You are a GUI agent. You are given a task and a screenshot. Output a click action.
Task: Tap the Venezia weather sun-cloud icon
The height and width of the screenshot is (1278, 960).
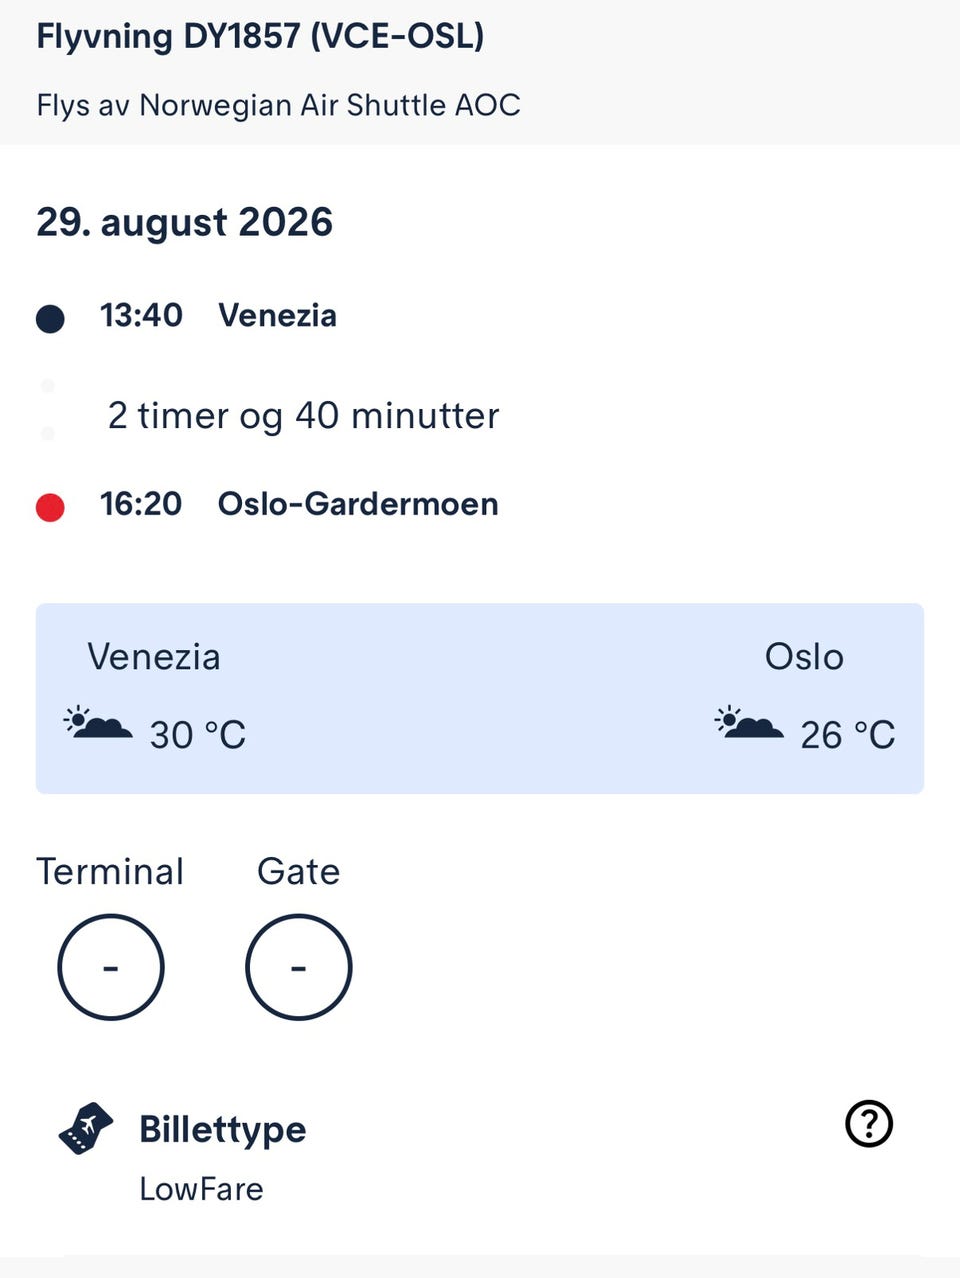97,722
